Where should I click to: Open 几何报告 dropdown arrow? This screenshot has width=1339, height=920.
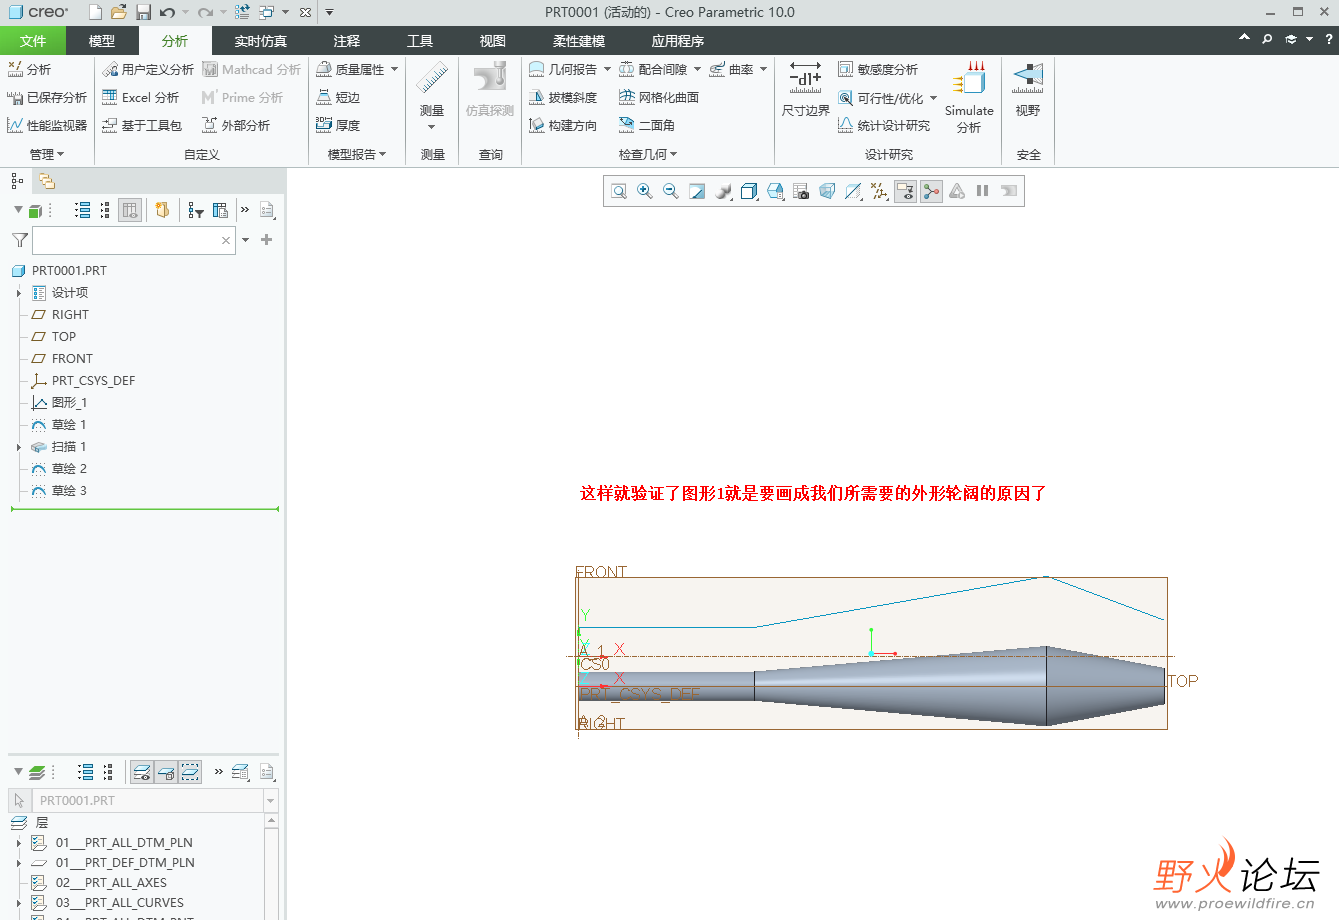point(607,69)
